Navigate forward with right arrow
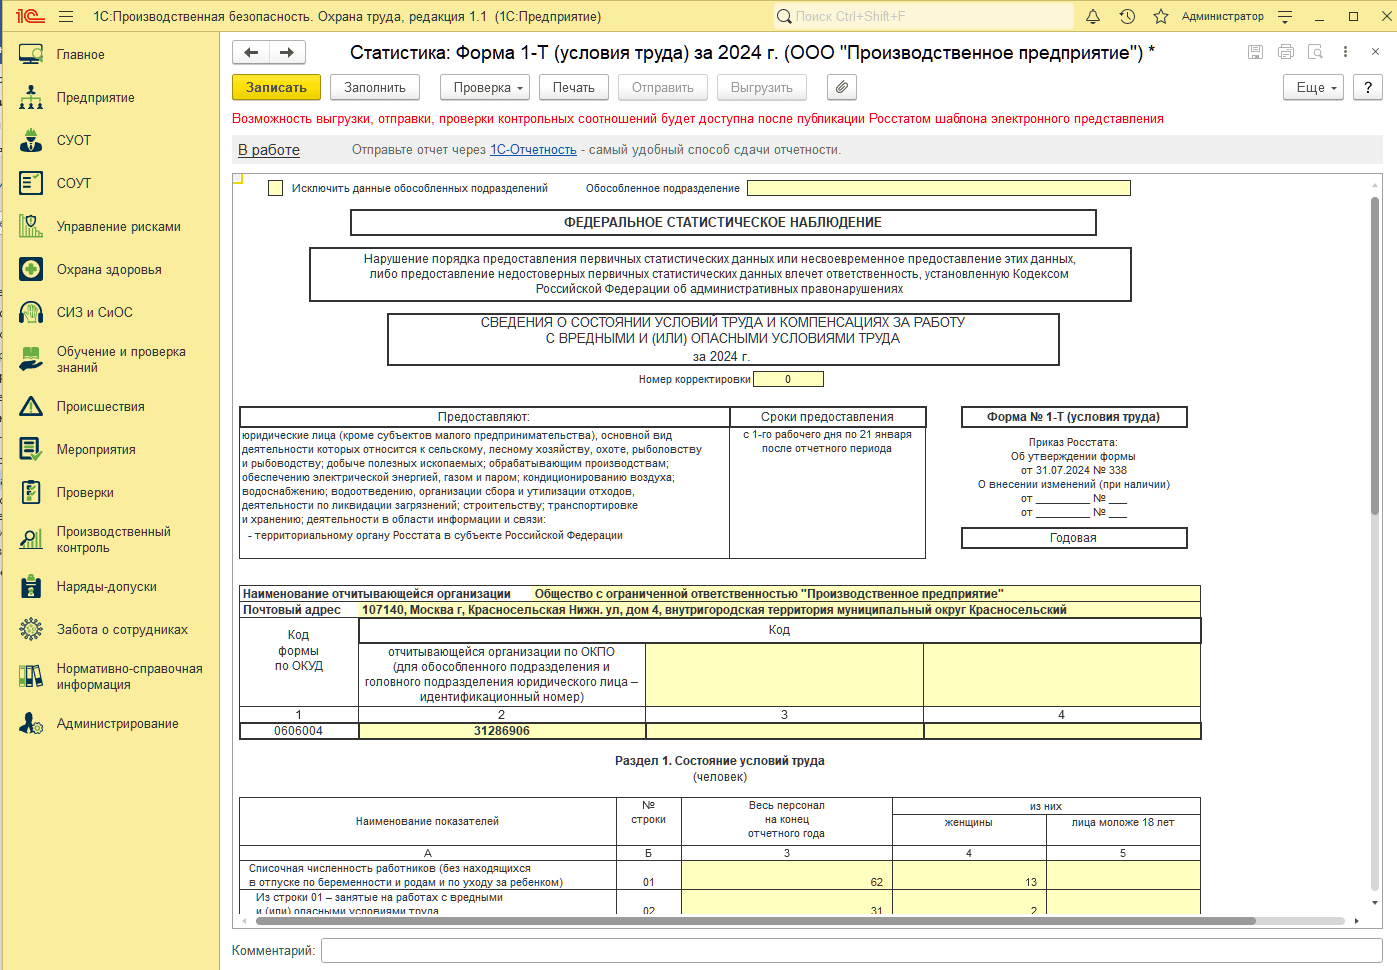This screenshot has height=970, width=1397. tap(287, 53)
